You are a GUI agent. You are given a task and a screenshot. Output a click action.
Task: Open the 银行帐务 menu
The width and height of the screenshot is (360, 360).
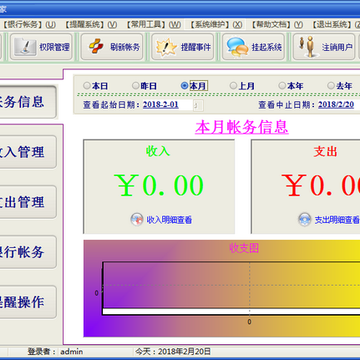30,25
